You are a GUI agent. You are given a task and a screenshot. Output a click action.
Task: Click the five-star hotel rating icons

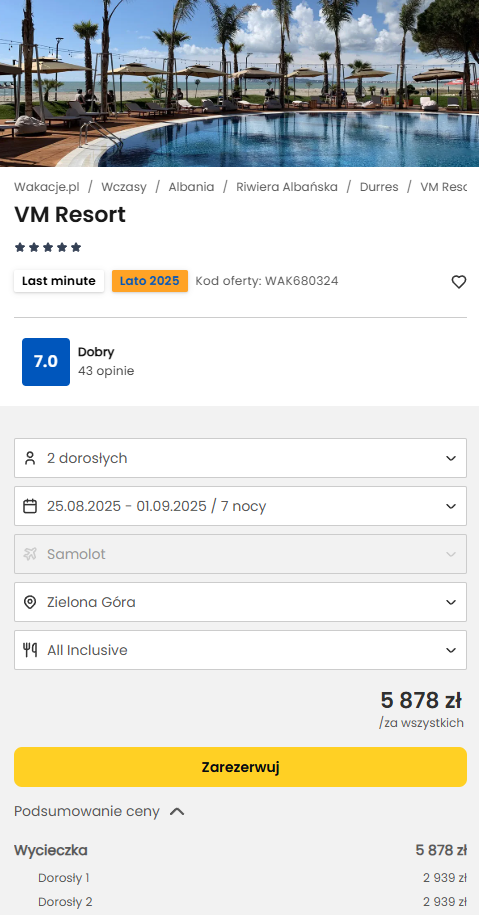pos(48,247)
